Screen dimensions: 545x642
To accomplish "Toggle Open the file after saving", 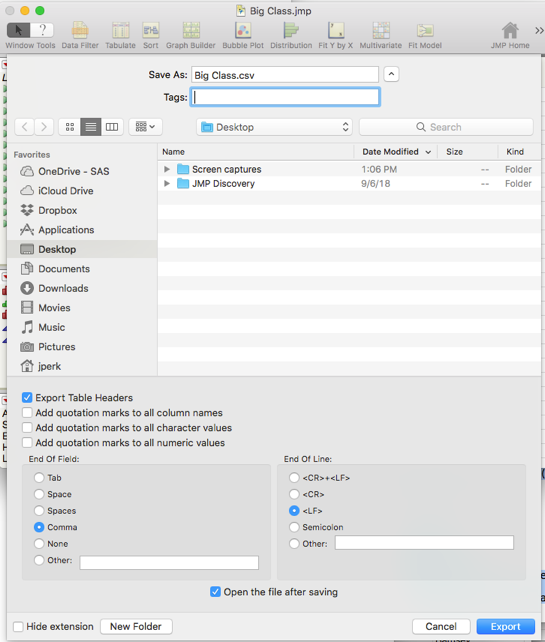I will pos(215,592).
